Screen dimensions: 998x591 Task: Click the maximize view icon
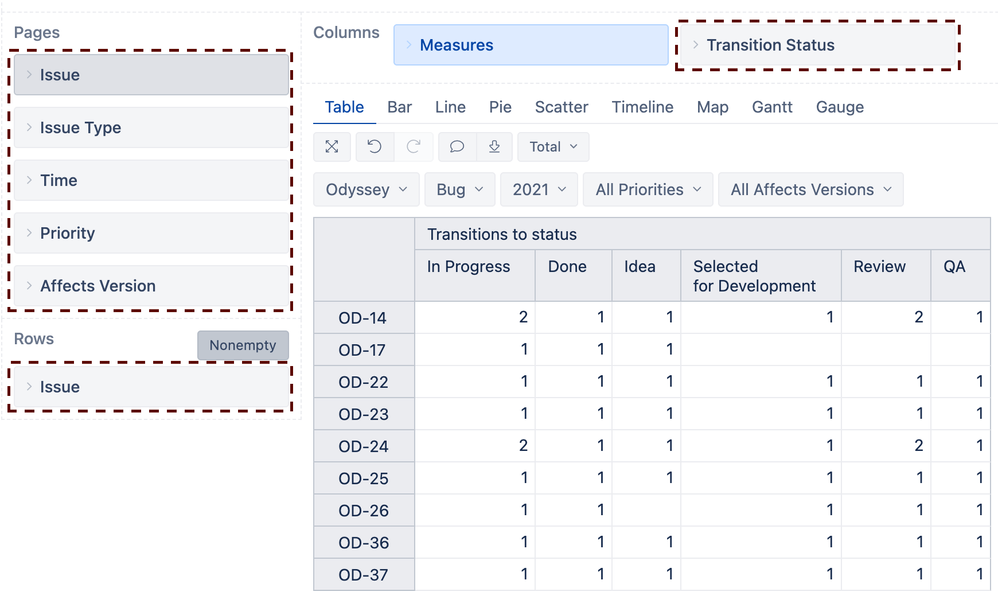[x=331, y=146]
